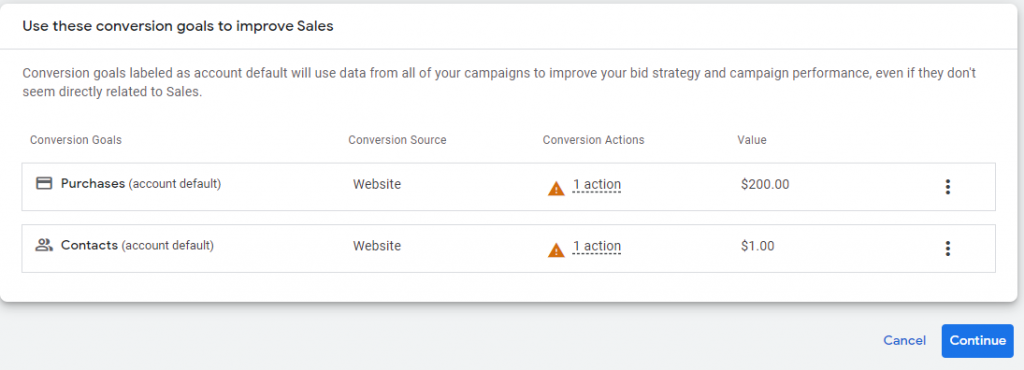Select the Contacts goal name
The image size is (1024, 370).
click(89, 245)
